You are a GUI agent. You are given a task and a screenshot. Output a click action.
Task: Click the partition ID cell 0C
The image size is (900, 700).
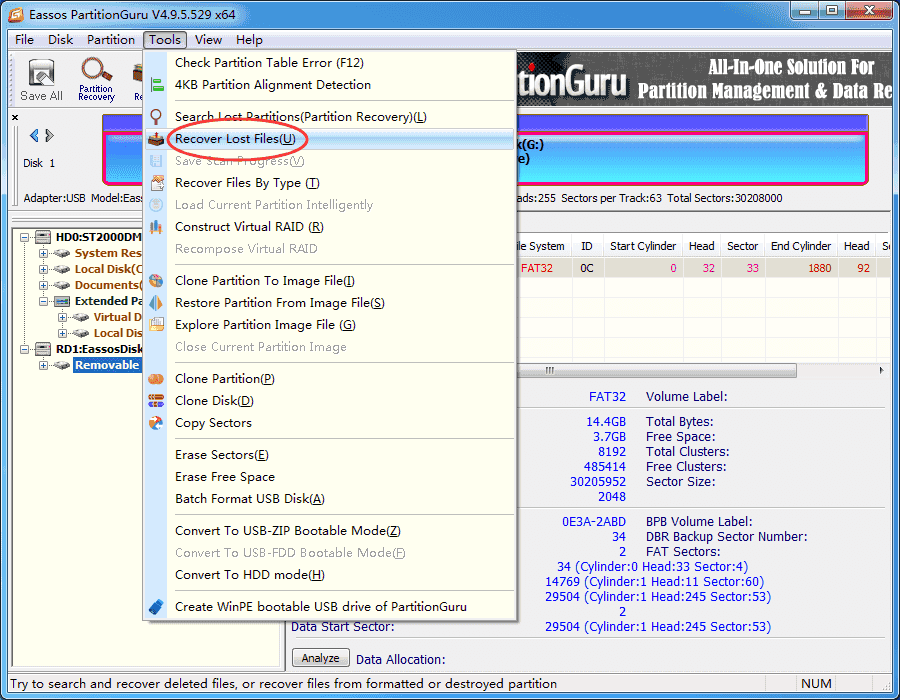point(587,268)
